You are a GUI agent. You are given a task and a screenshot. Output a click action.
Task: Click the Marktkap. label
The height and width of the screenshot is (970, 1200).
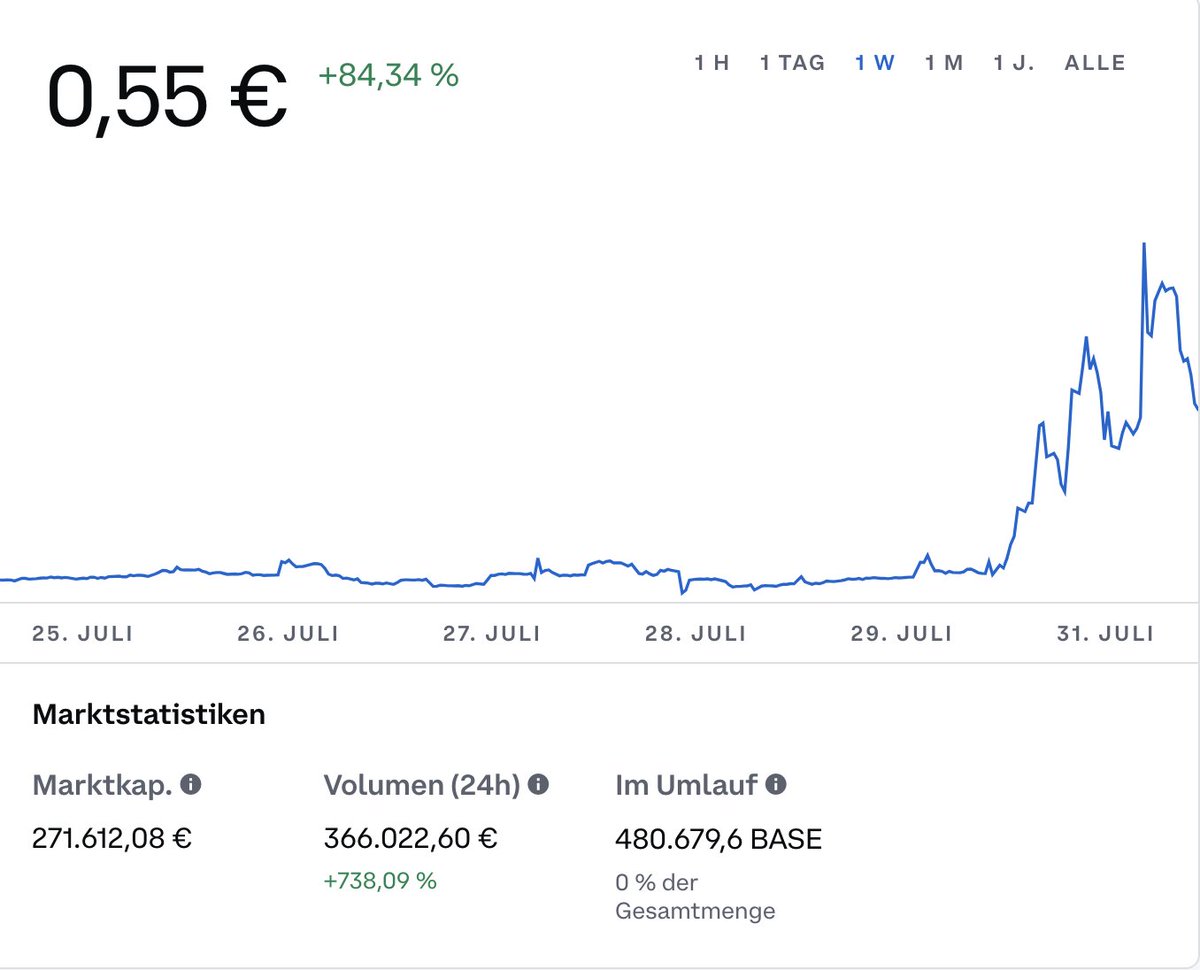102,785
